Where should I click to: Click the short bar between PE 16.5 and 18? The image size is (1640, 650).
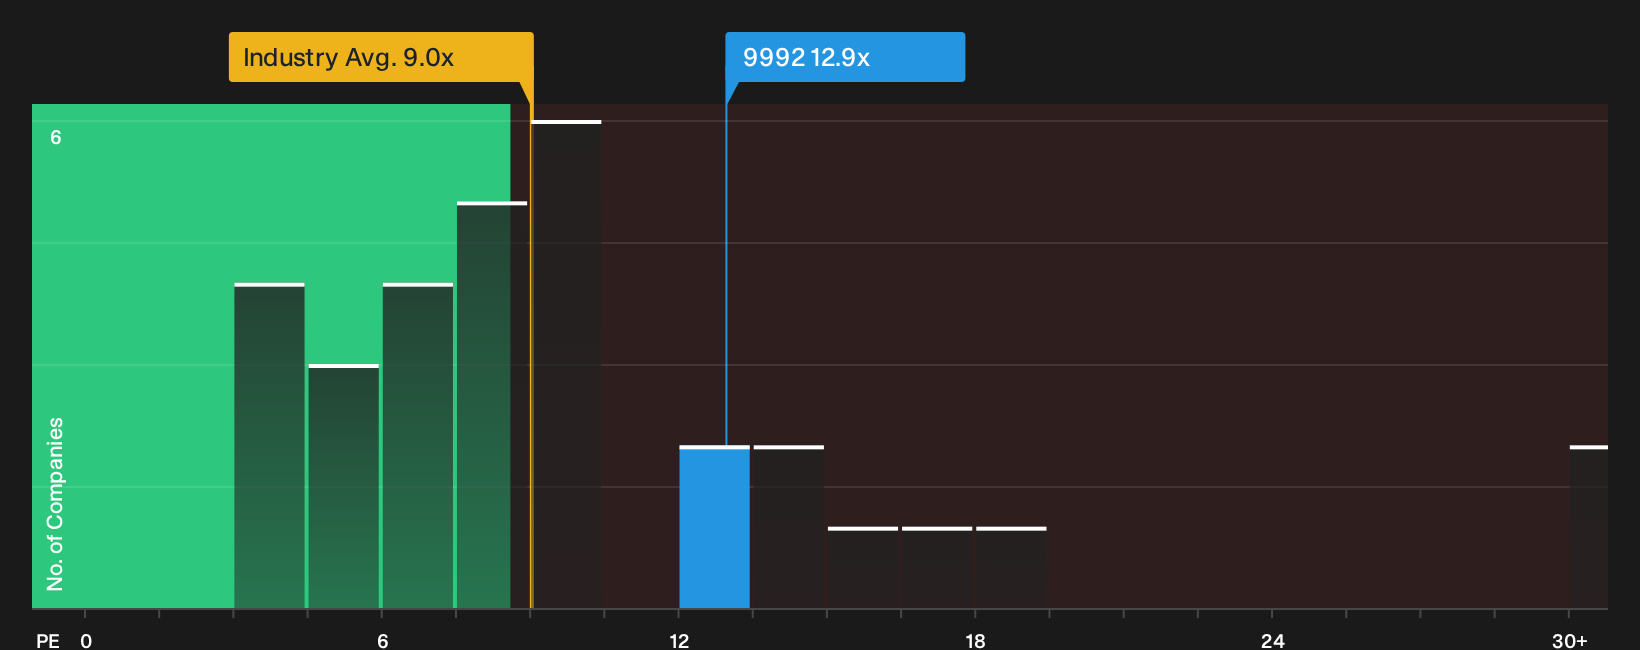coord(937,568)
